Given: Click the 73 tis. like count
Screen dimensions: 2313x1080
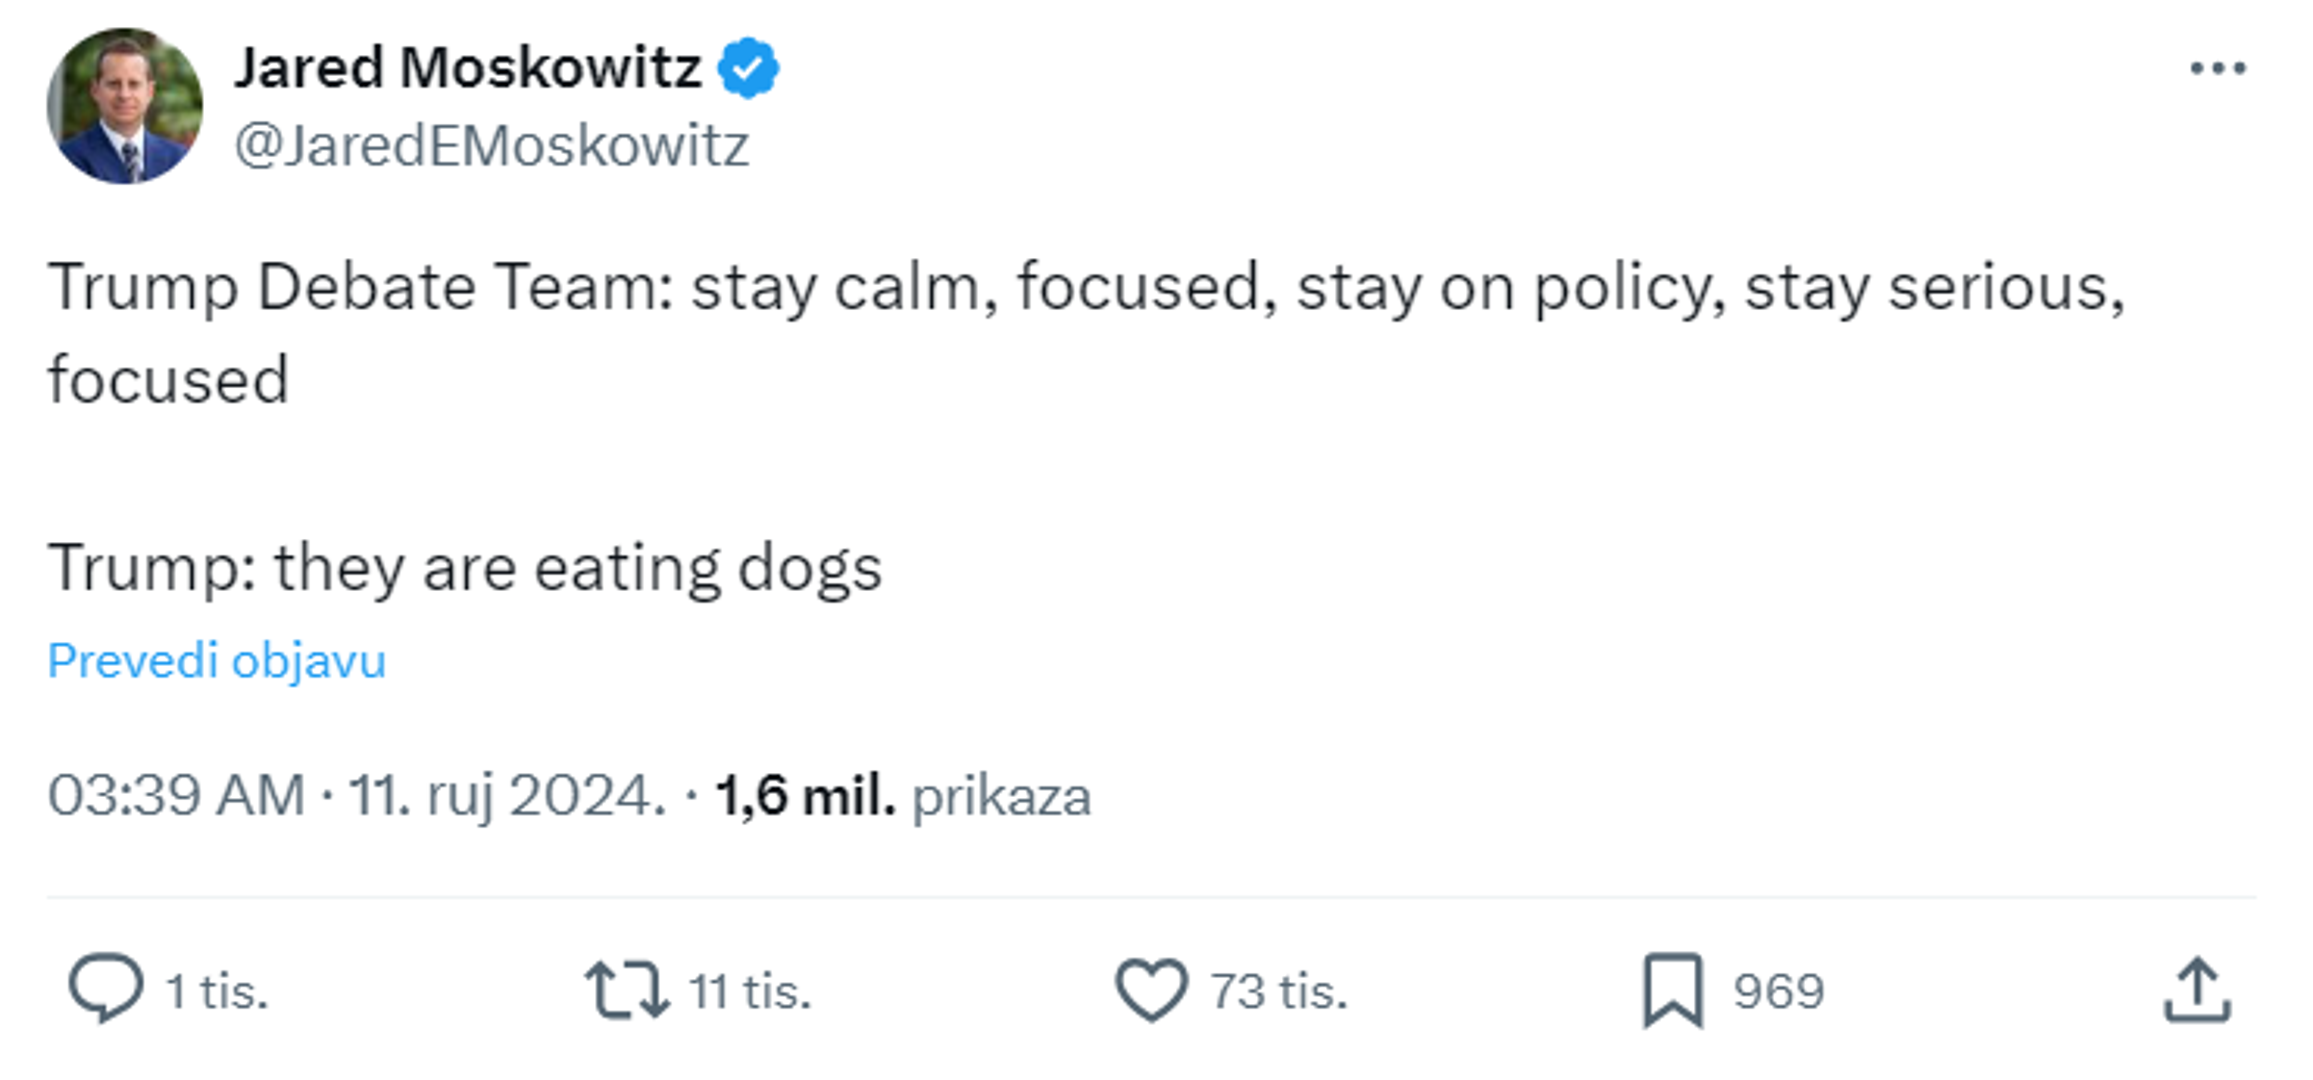Looking at the screenshot, I should click(1279, 991).
